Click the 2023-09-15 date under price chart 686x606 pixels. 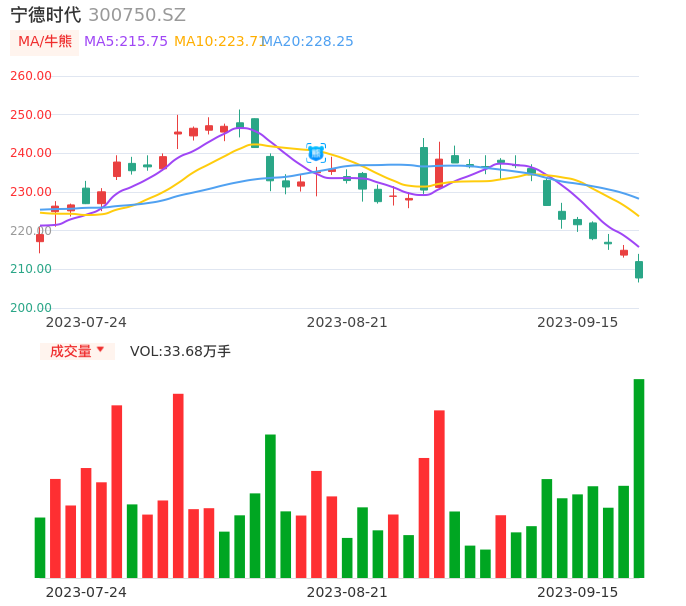578,323
